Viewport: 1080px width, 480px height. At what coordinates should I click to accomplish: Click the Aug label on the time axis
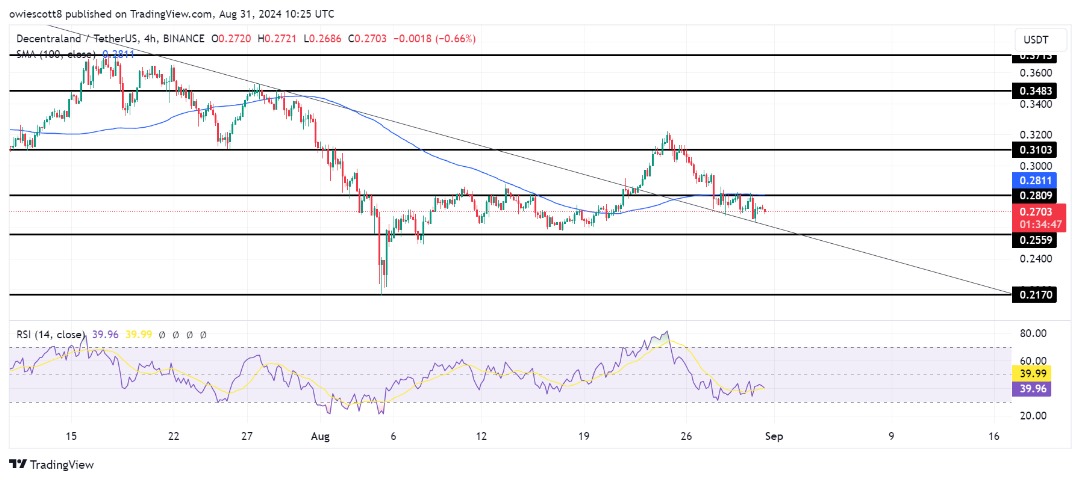[x=321, y=436]
